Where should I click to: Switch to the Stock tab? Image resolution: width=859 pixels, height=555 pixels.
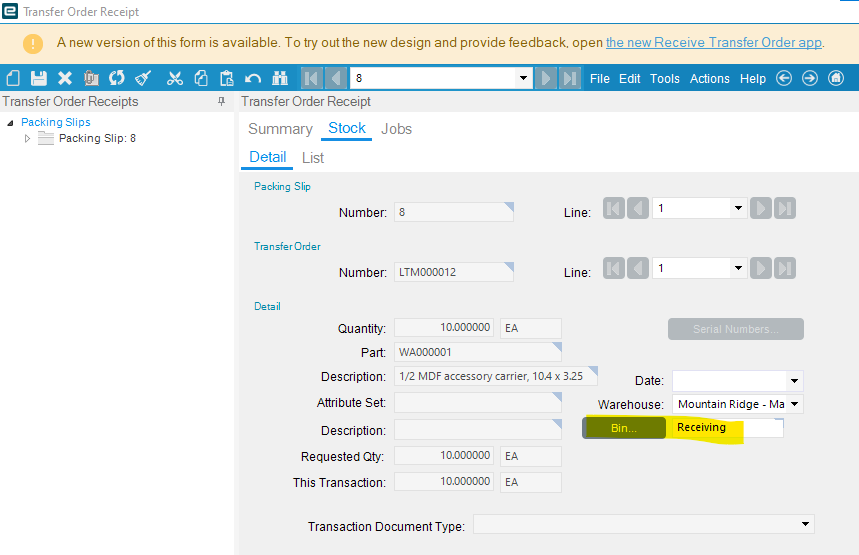[x=347, y=128]
